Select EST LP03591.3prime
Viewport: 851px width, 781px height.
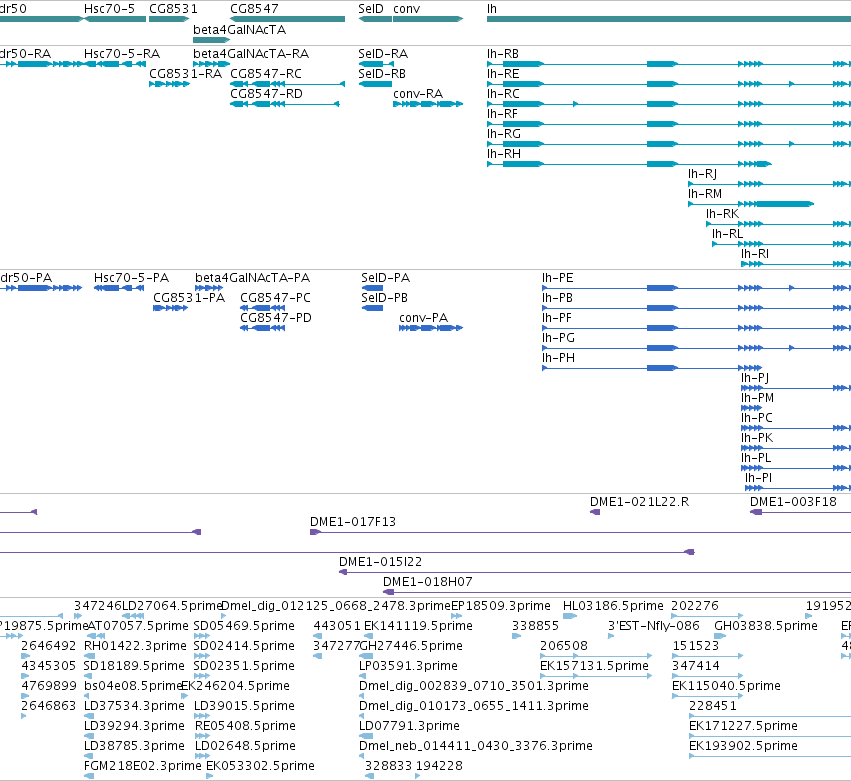408,666
